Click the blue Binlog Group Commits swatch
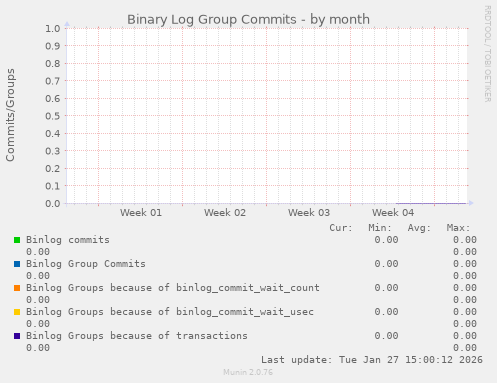497x383 pixels. point(17,264)
